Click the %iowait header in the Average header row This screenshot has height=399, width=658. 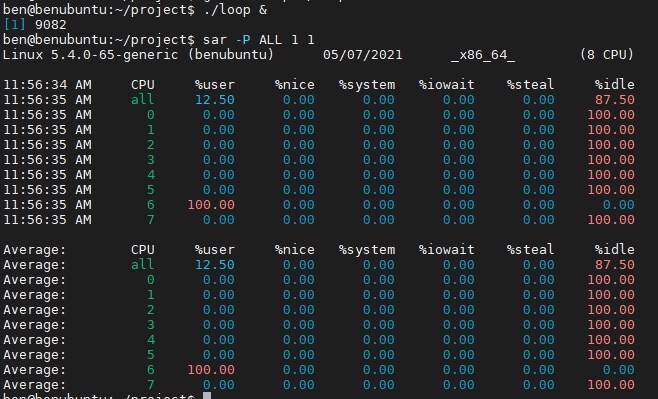click(x=446, y=250)
